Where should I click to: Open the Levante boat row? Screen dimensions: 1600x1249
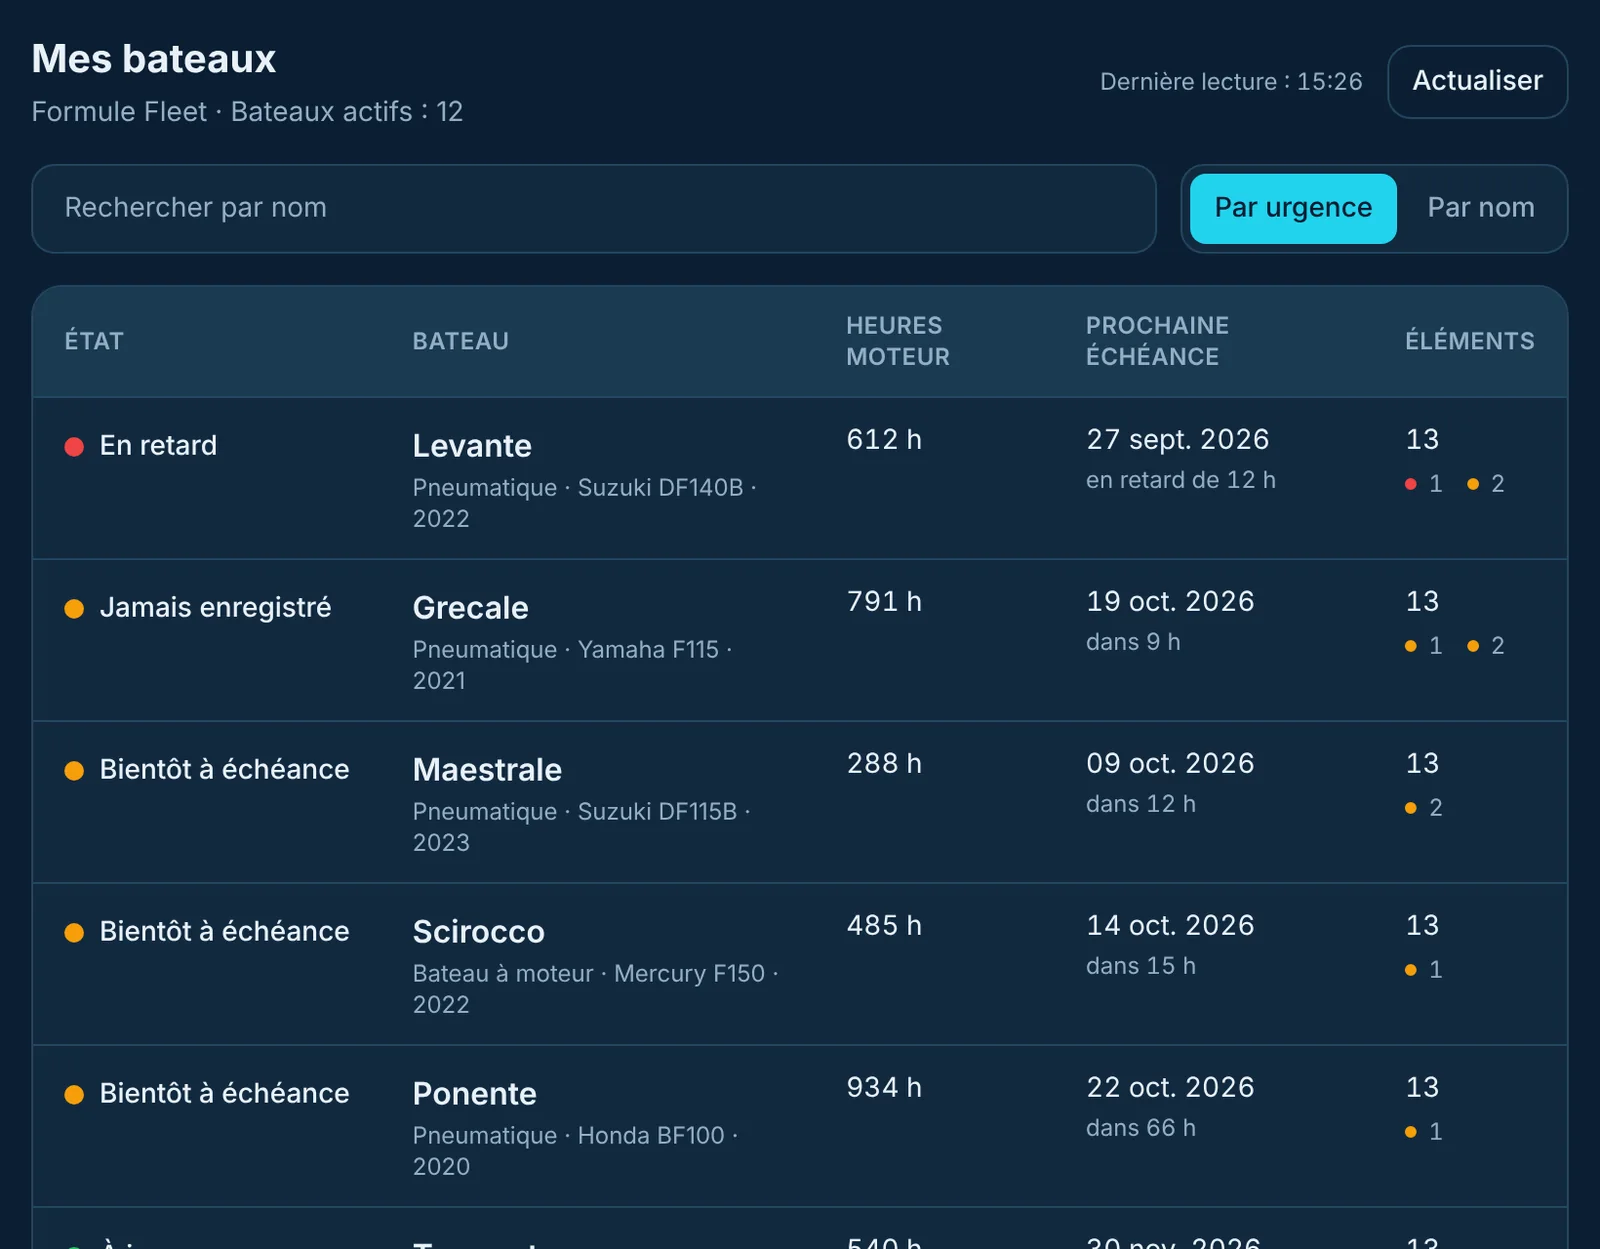point(800,478)
